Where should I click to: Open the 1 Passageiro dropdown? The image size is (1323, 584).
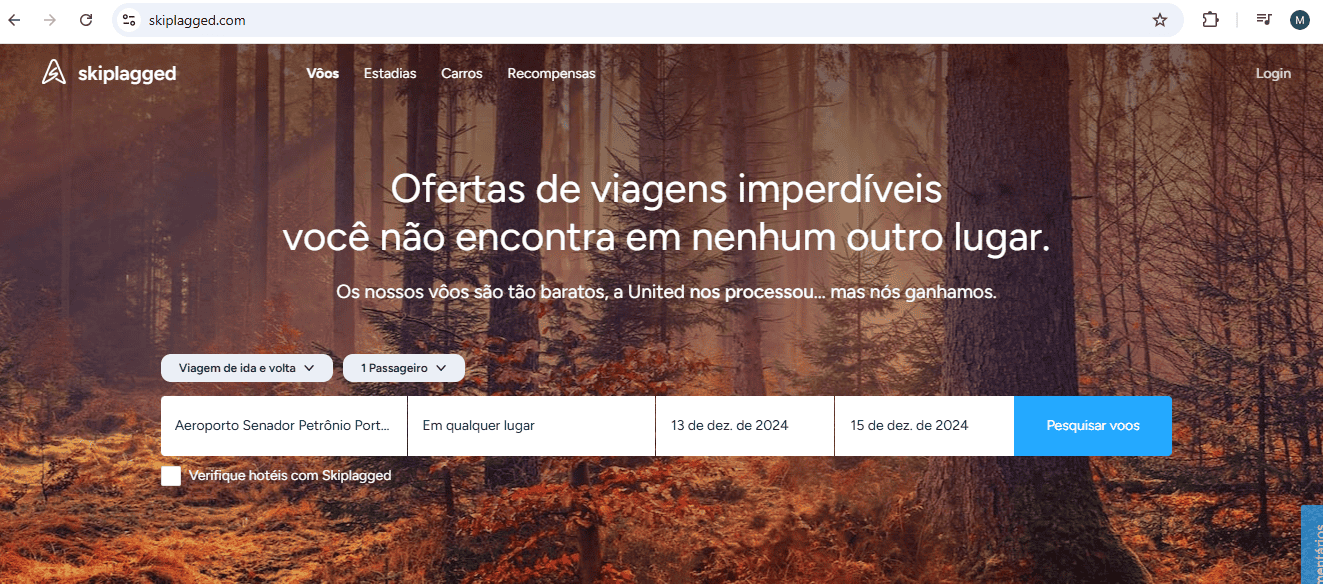point(404,368)
